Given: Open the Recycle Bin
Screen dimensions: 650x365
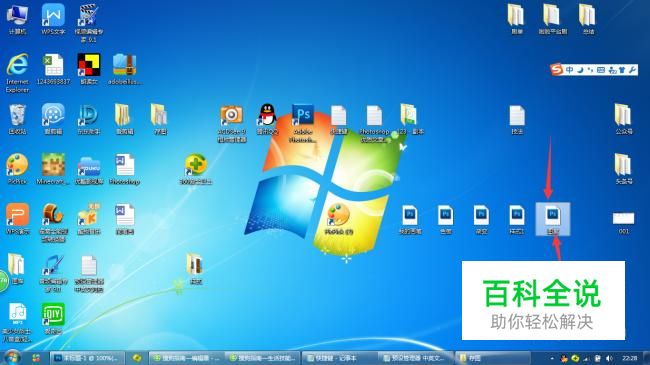Looking at the screenshot, I should click(17, 119).
